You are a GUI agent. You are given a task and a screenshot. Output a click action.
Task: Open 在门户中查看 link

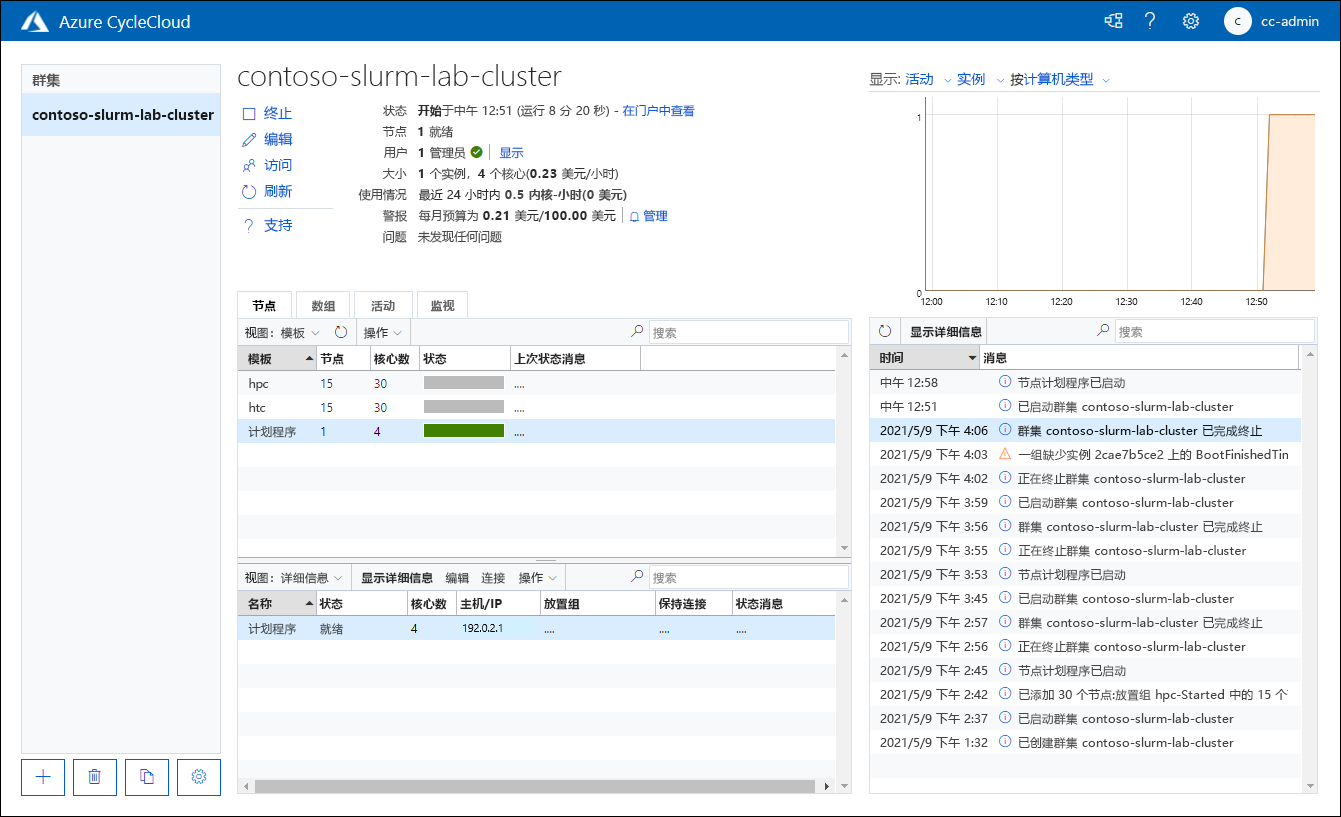pos(658,111)
